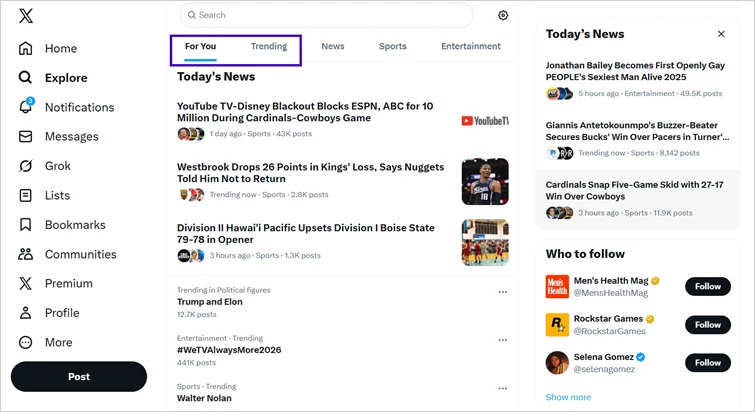Screen dimensions: 755x412
Task: Open Division II Hawai'i Pacific headline
Action: click(306, 233)
